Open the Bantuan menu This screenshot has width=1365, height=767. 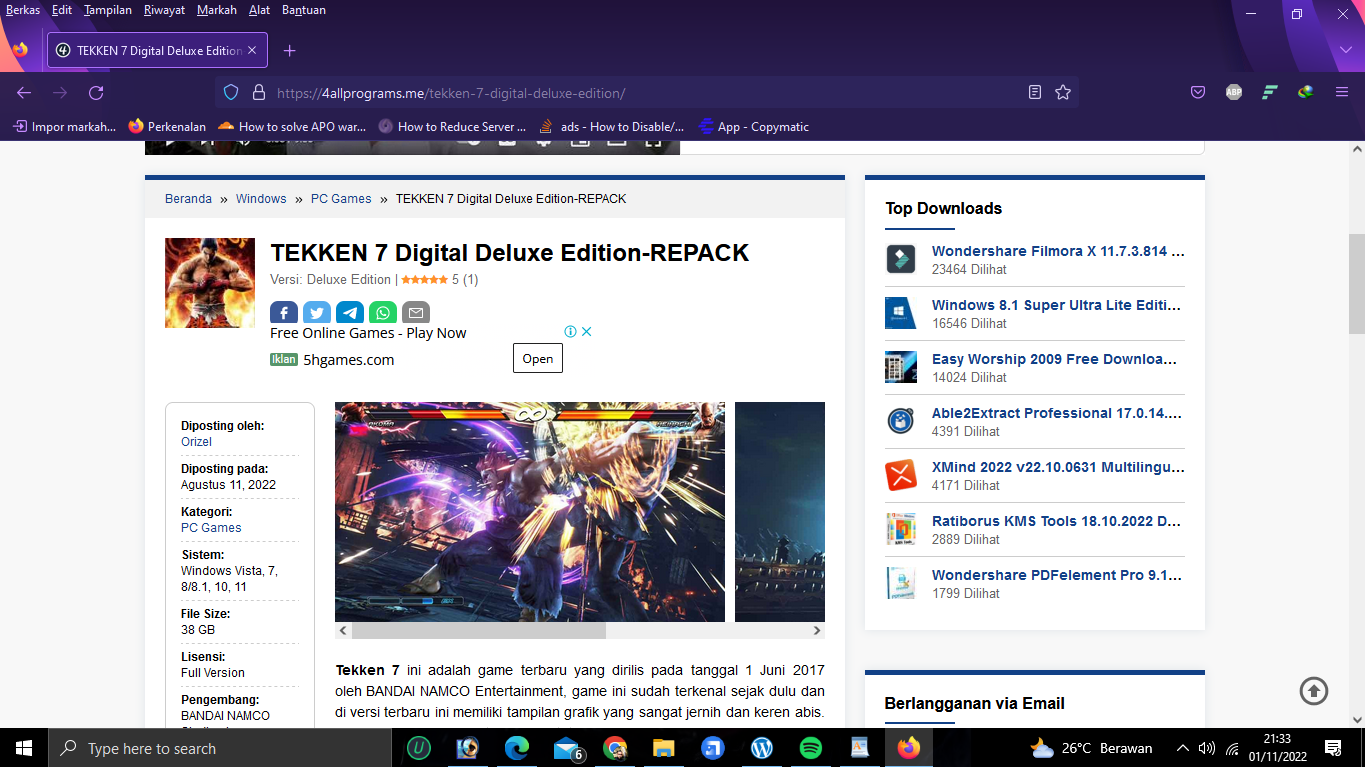304,10
